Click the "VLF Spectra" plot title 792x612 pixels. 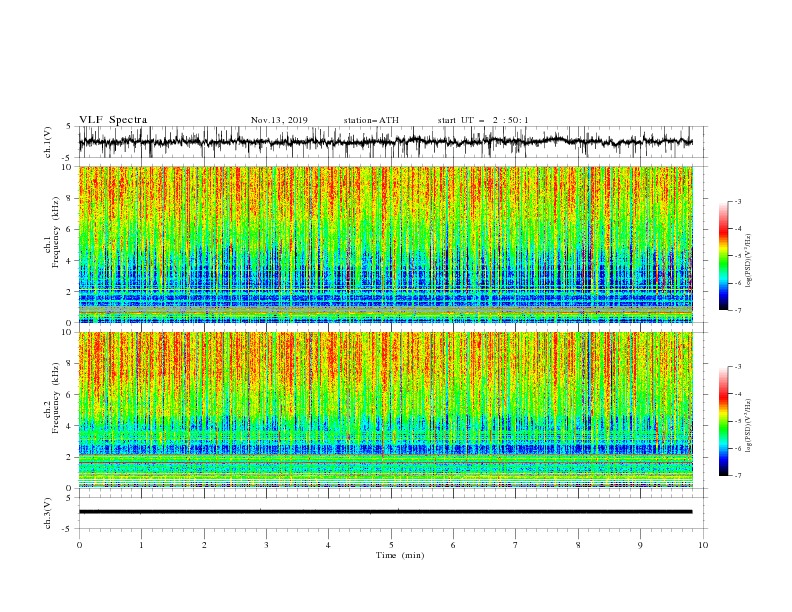tap(113, 120)
